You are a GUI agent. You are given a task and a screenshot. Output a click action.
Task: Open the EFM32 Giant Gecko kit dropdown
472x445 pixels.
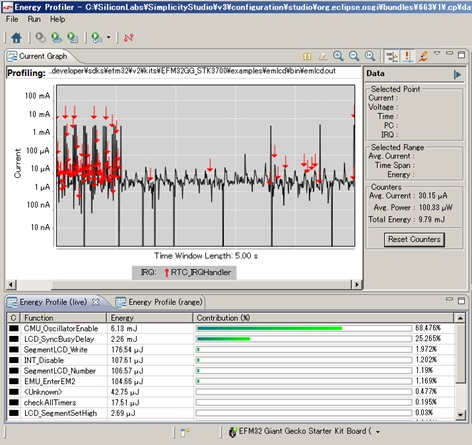pos(378,432)
